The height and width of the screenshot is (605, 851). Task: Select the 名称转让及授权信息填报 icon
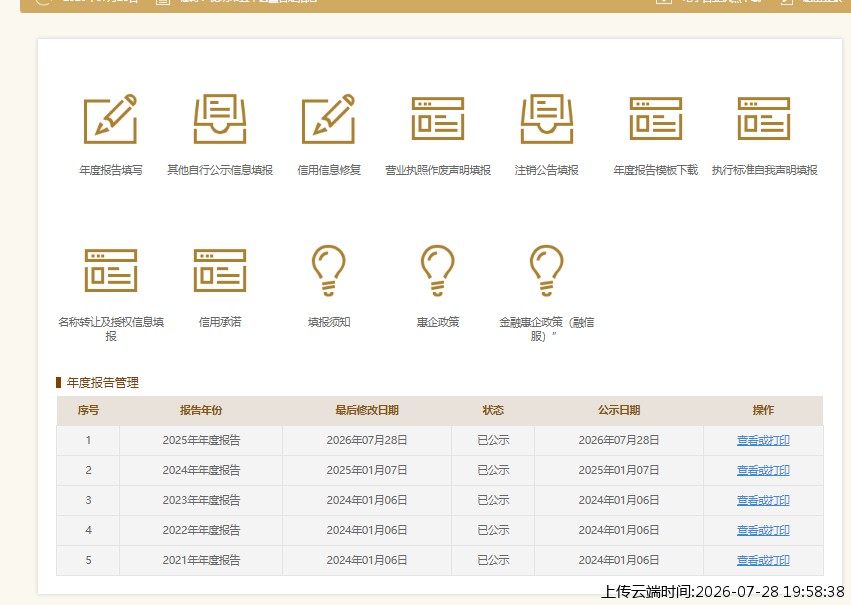(x=111, y=270)
